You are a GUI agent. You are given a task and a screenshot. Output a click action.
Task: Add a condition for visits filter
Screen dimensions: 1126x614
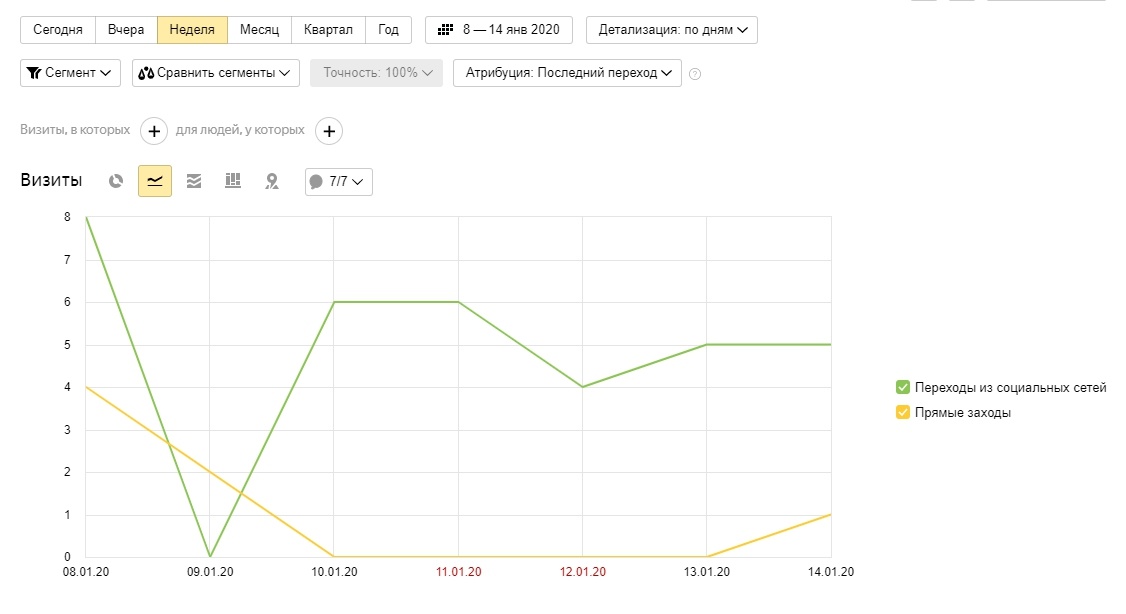point(153,130)
